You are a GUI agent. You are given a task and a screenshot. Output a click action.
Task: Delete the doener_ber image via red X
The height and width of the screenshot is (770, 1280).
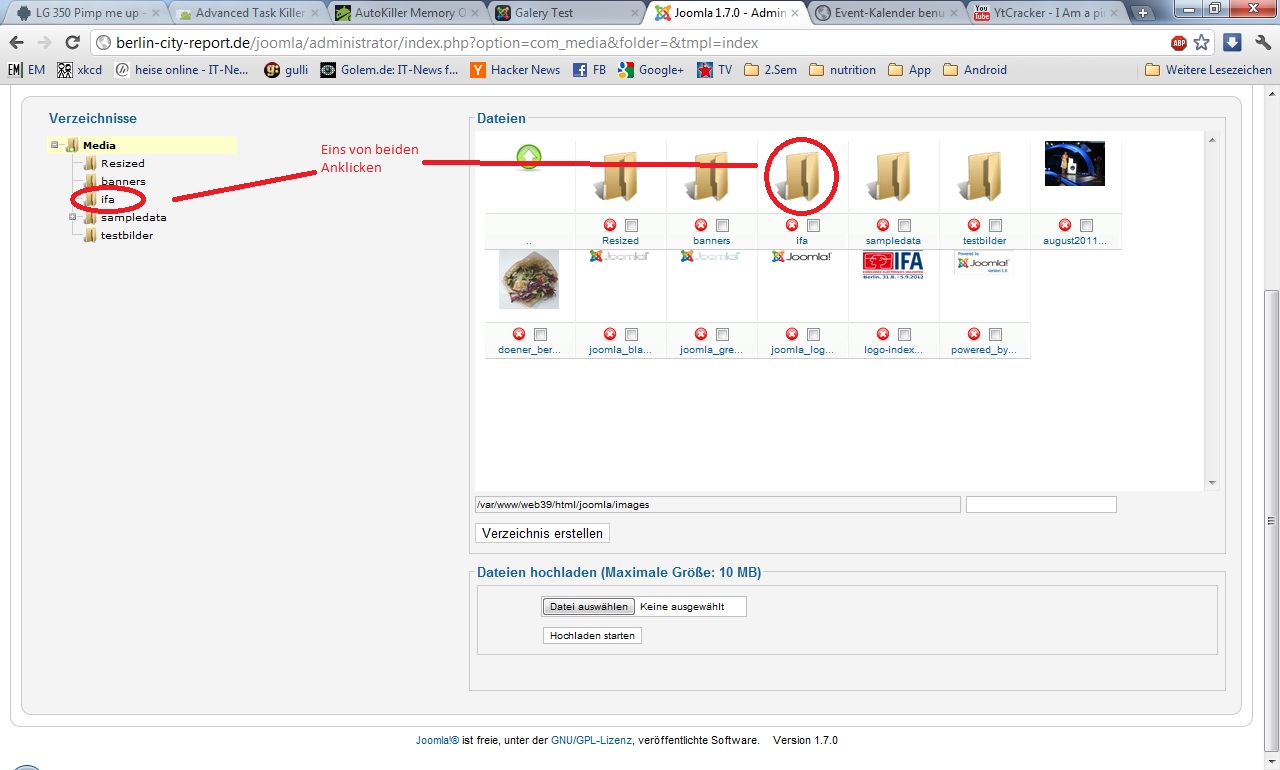519,334
